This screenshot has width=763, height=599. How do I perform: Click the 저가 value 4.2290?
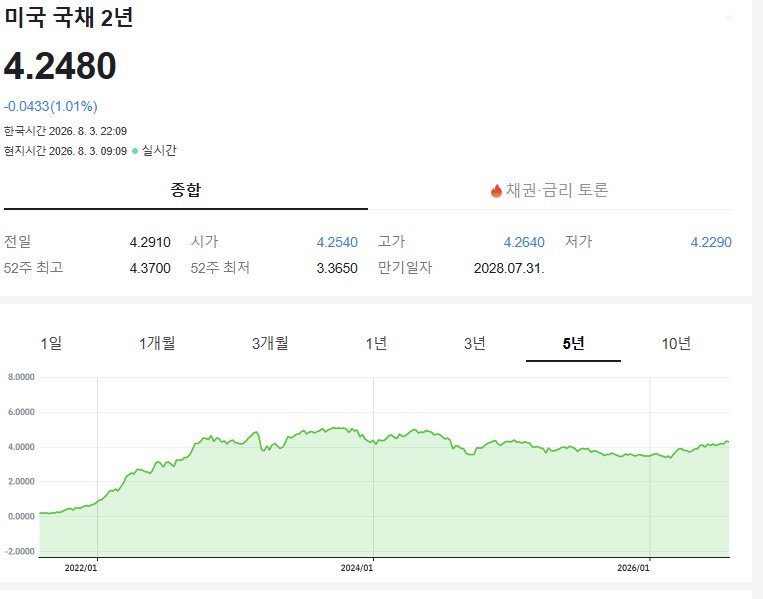click(711, 242)
